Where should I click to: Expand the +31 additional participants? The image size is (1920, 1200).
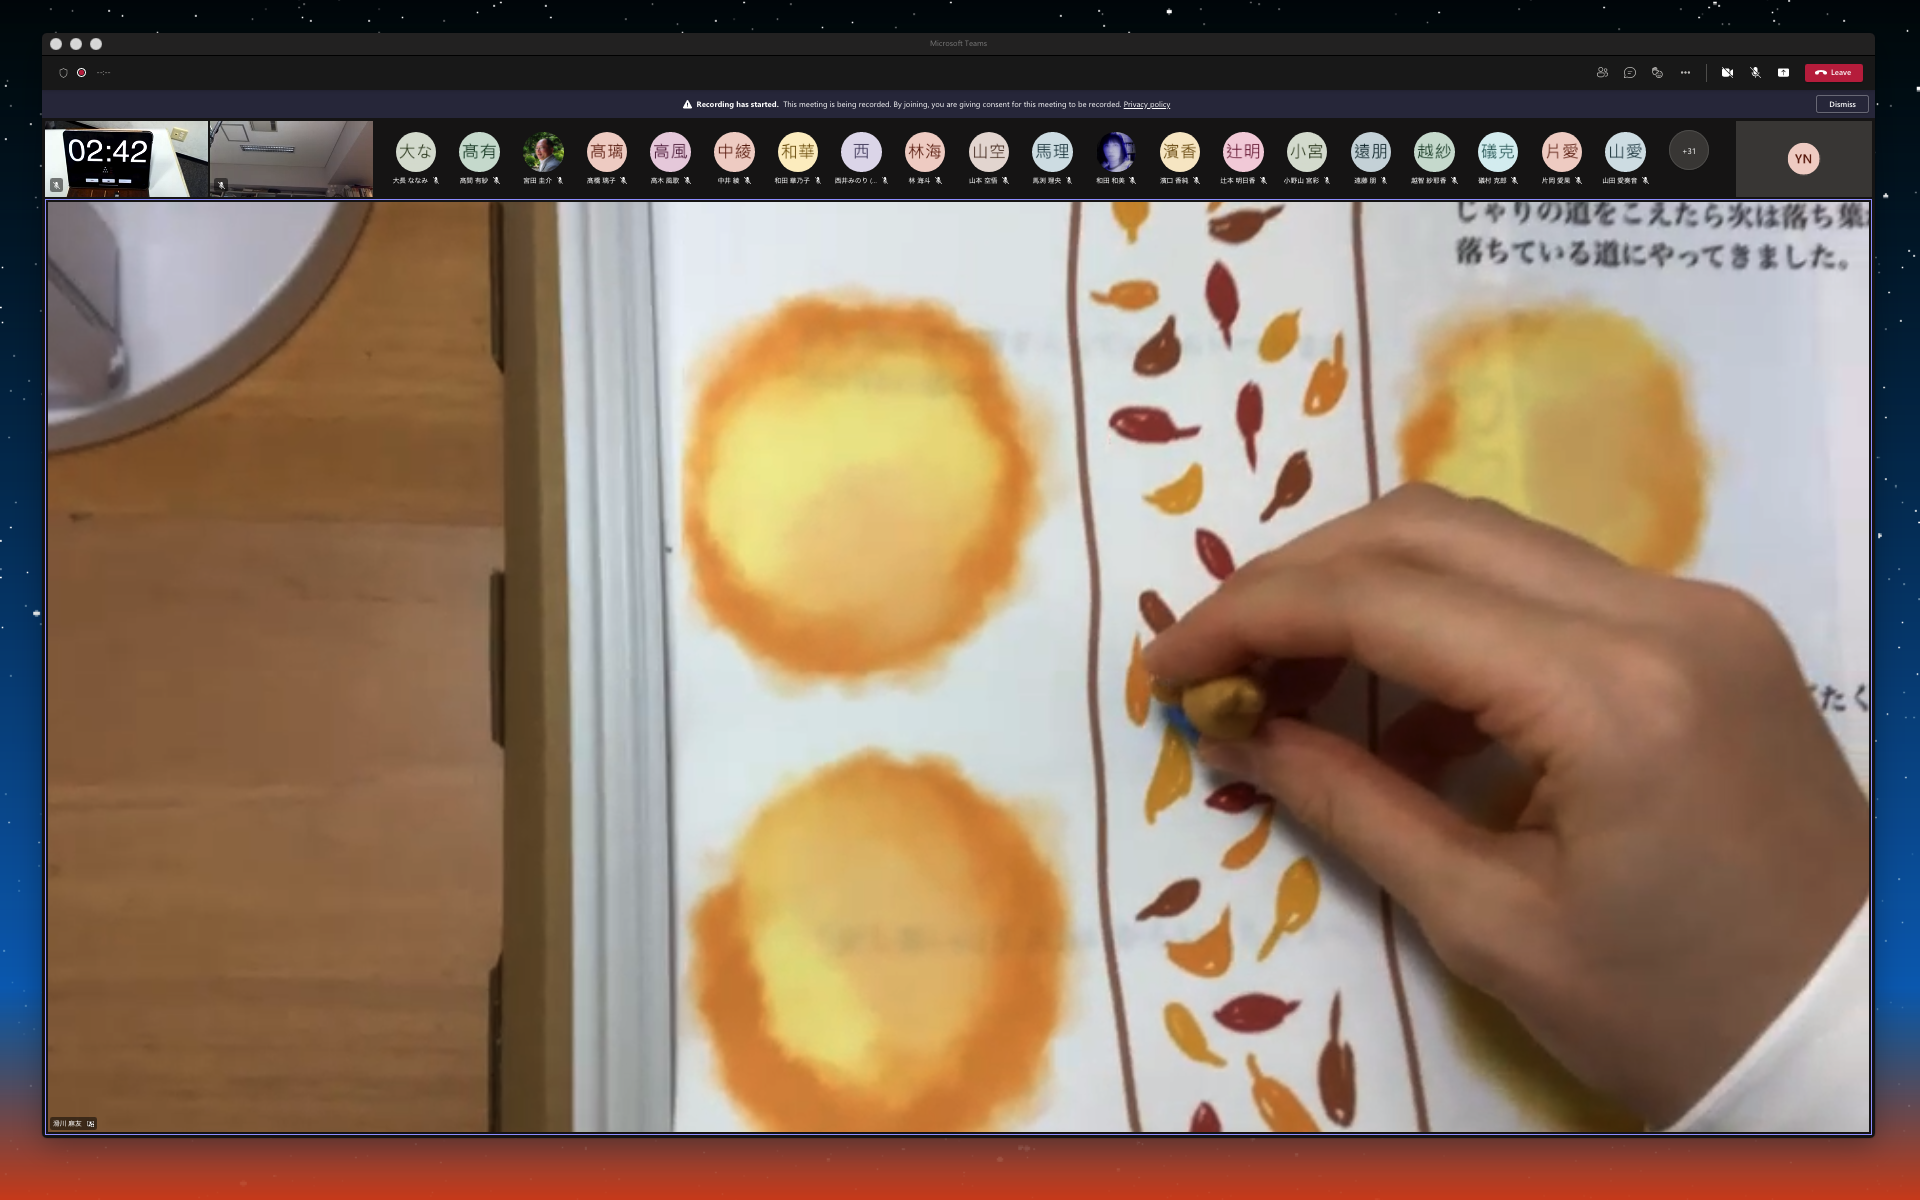pyautogui.click(x=1688, y=151)
